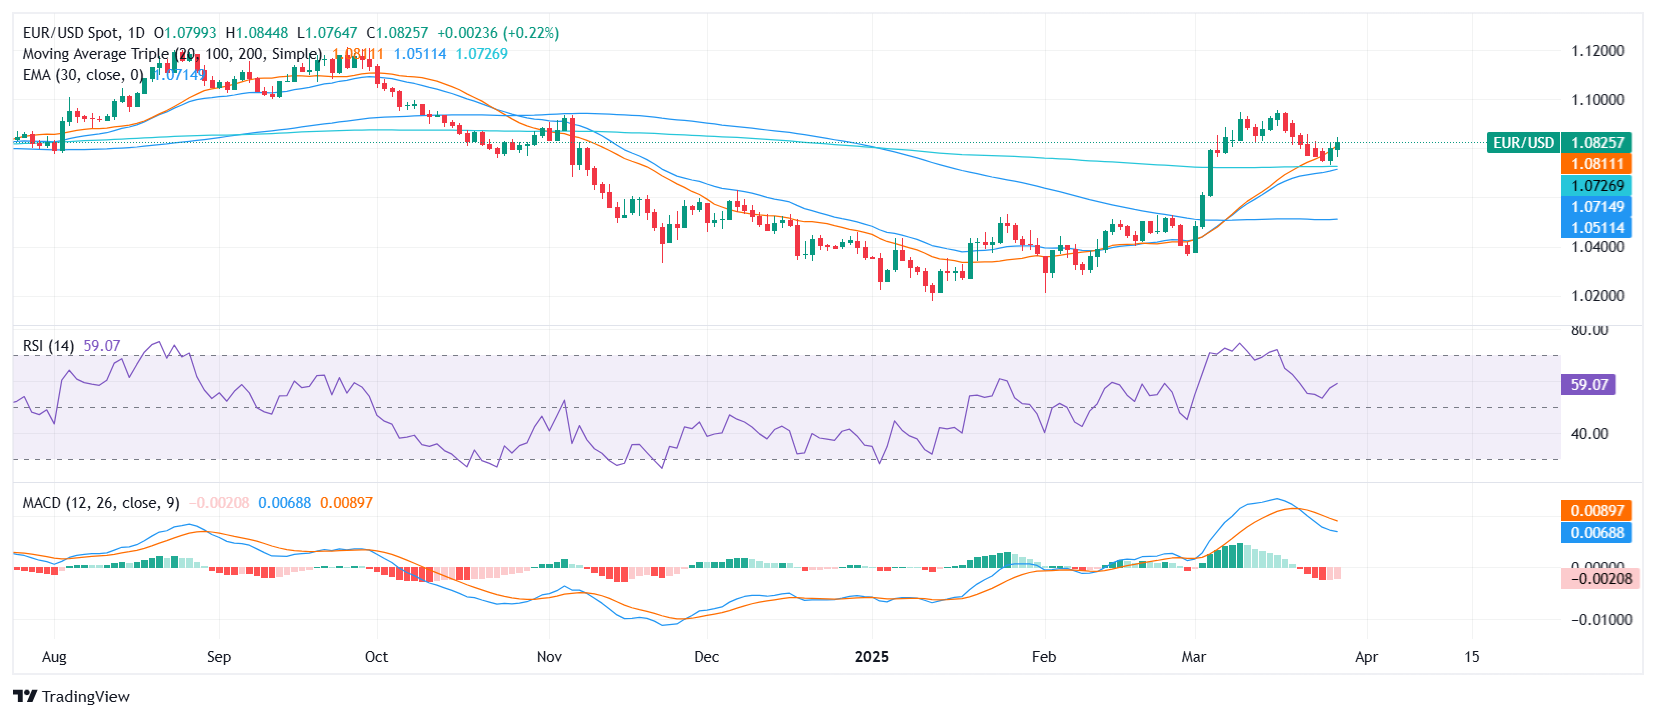Select the RSI (14) indicator label
This screenshot has height=718, width=1656.
48,346
